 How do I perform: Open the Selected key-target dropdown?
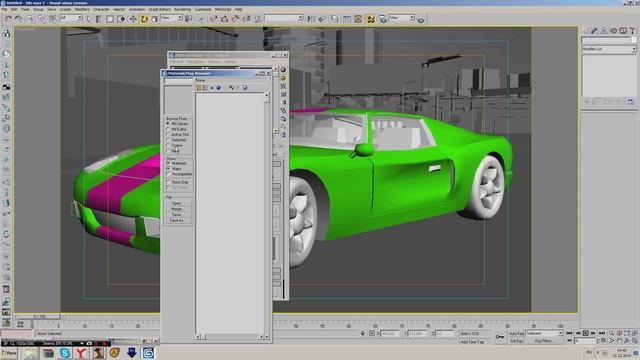[x=544, y=333]
